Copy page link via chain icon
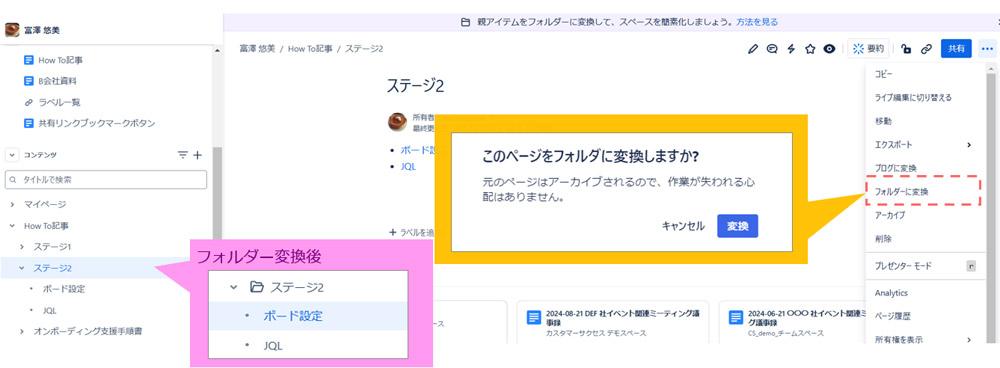 pos(926,49)
